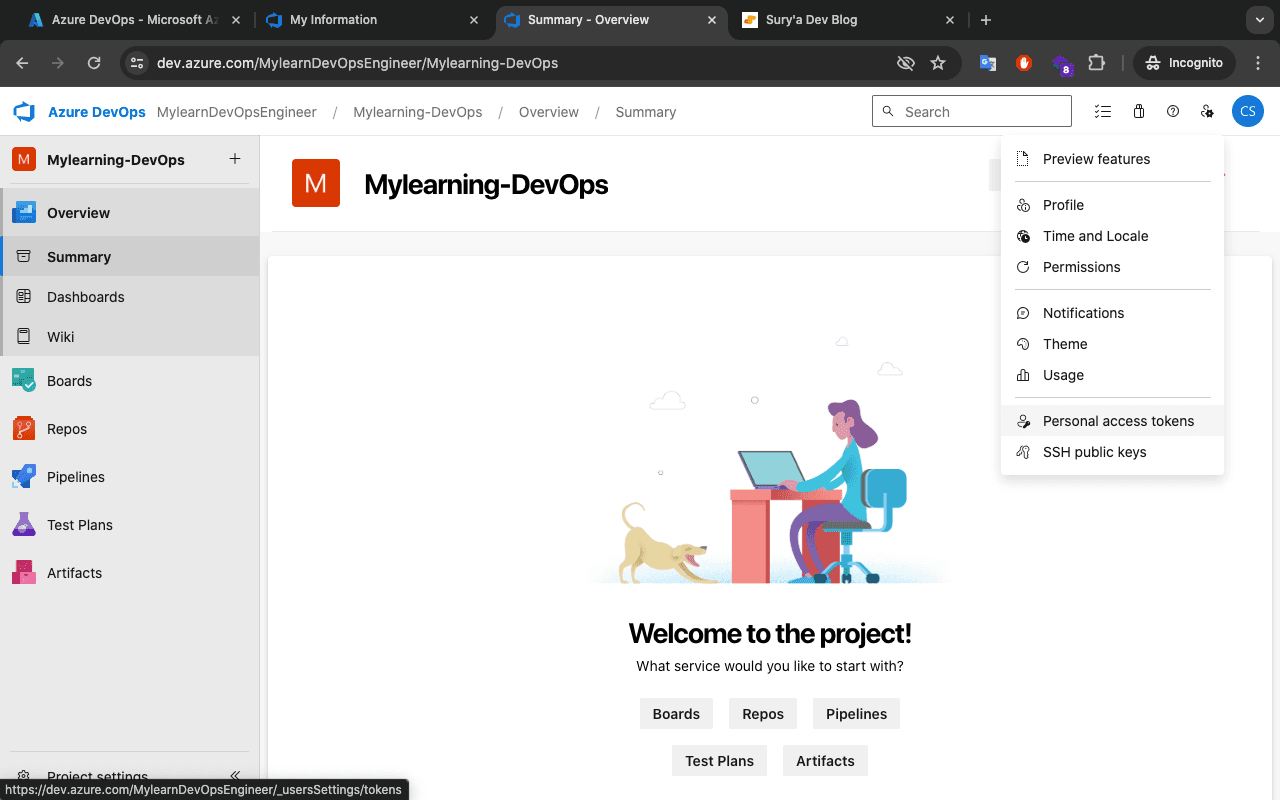
Task: Select Theme menu item
Action: (1112, 344)
